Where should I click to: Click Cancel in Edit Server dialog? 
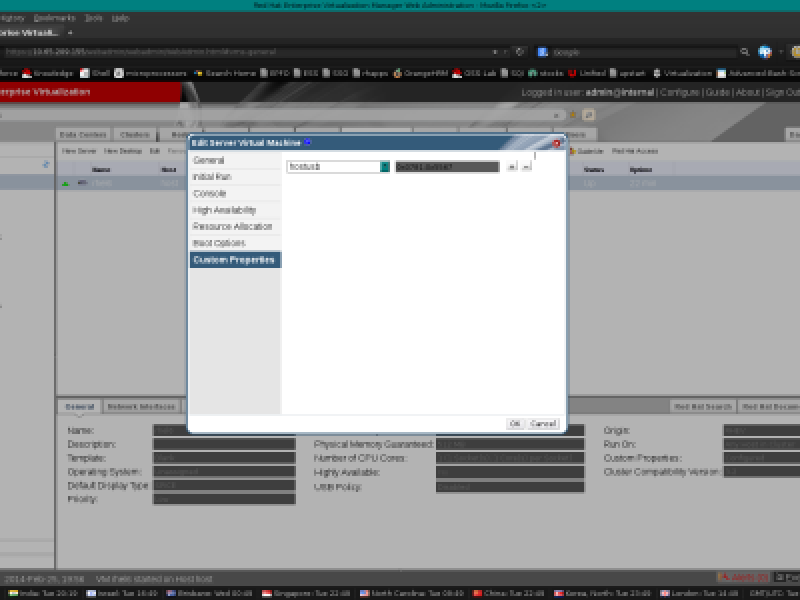coord(543,423)
